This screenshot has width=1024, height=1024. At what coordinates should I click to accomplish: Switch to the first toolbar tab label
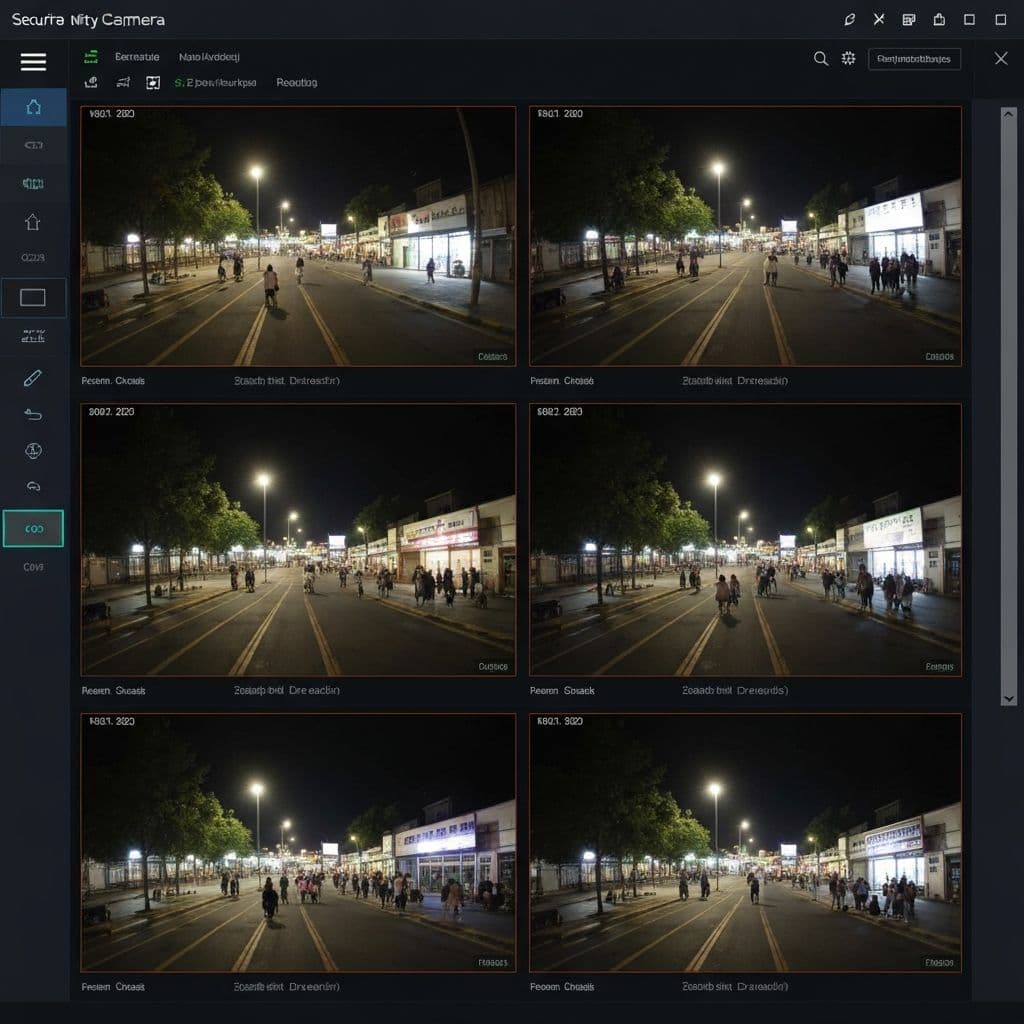coord(137,57)
